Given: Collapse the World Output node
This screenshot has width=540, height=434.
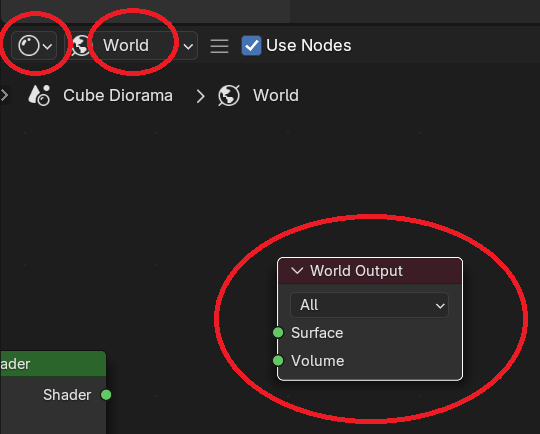Looking at the screenshot, I should point(297,271).
